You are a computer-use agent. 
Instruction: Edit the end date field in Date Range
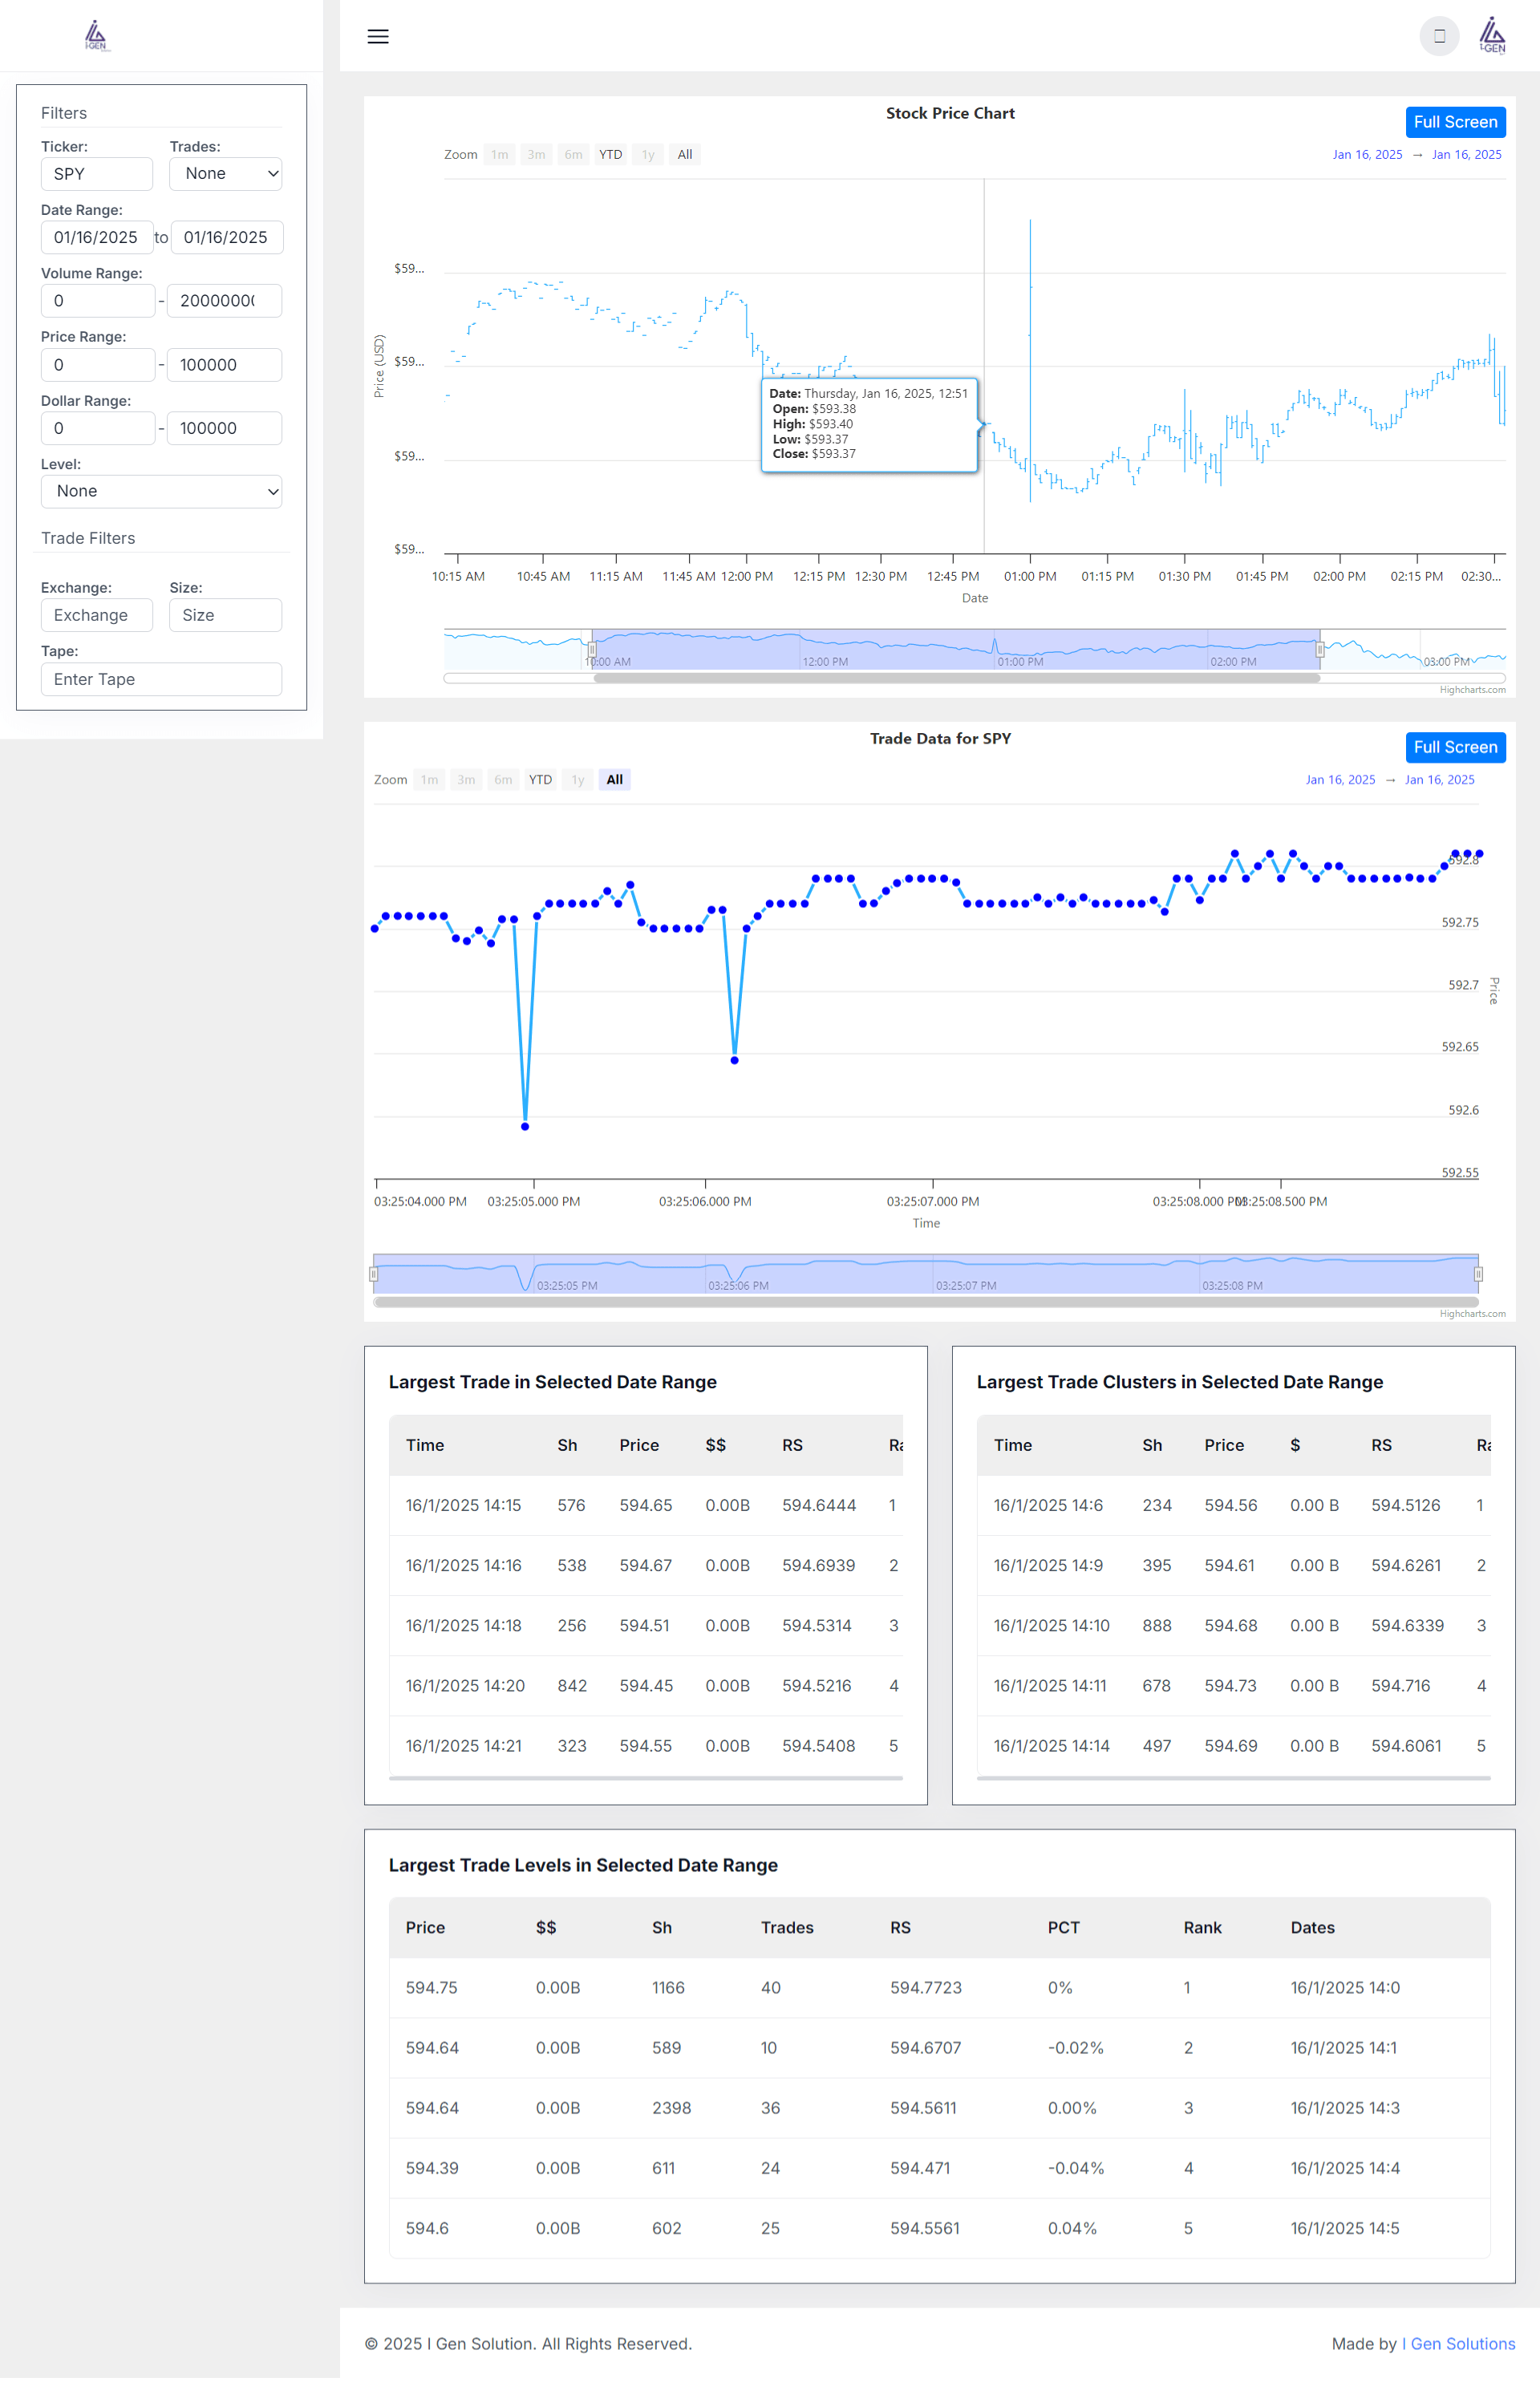click(x=227, y=238)
